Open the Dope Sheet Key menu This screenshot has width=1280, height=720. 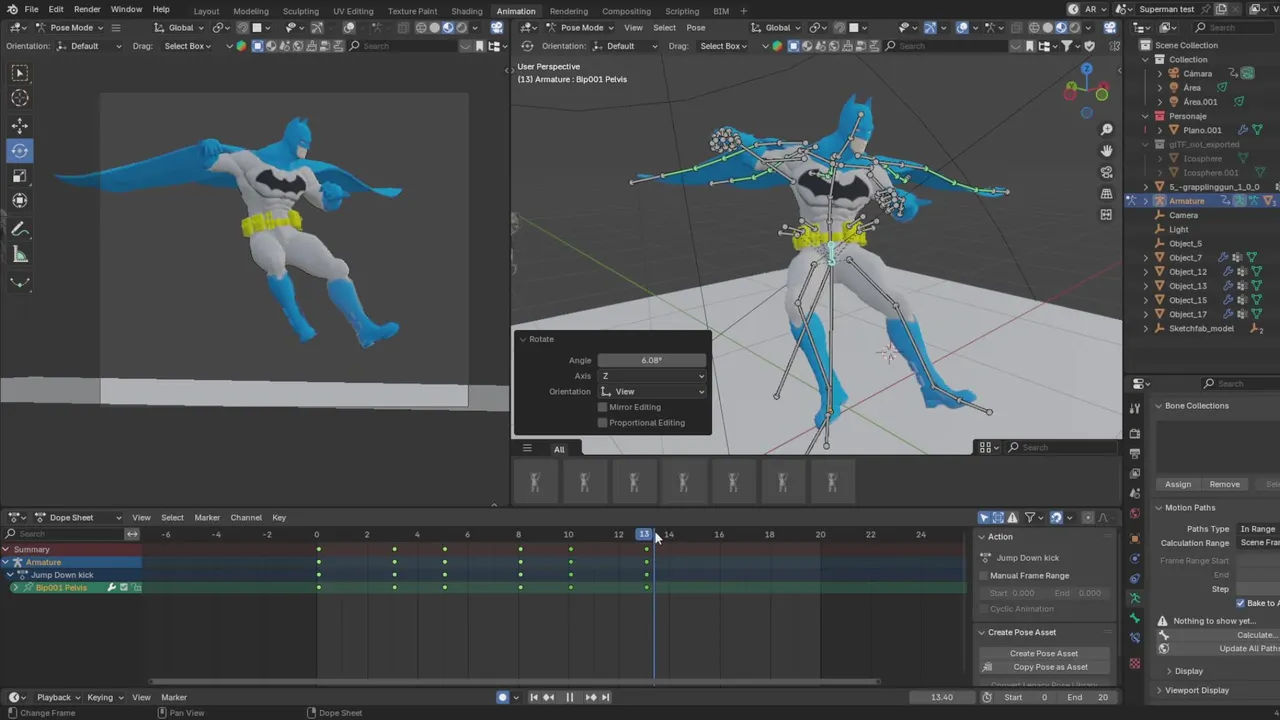tap(279, 517)
